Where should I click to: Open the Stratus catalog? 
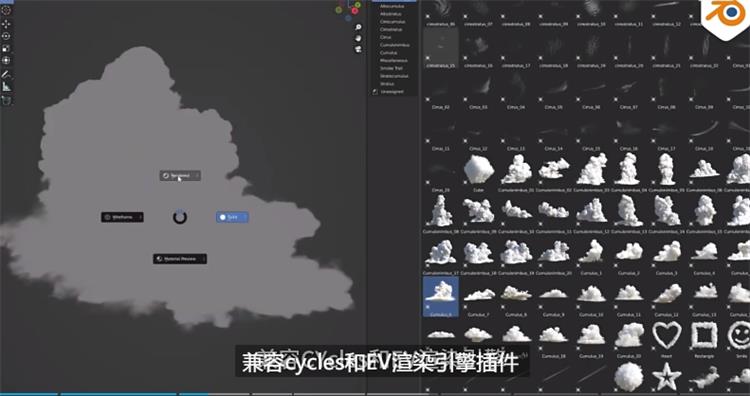tap(387, 84)
